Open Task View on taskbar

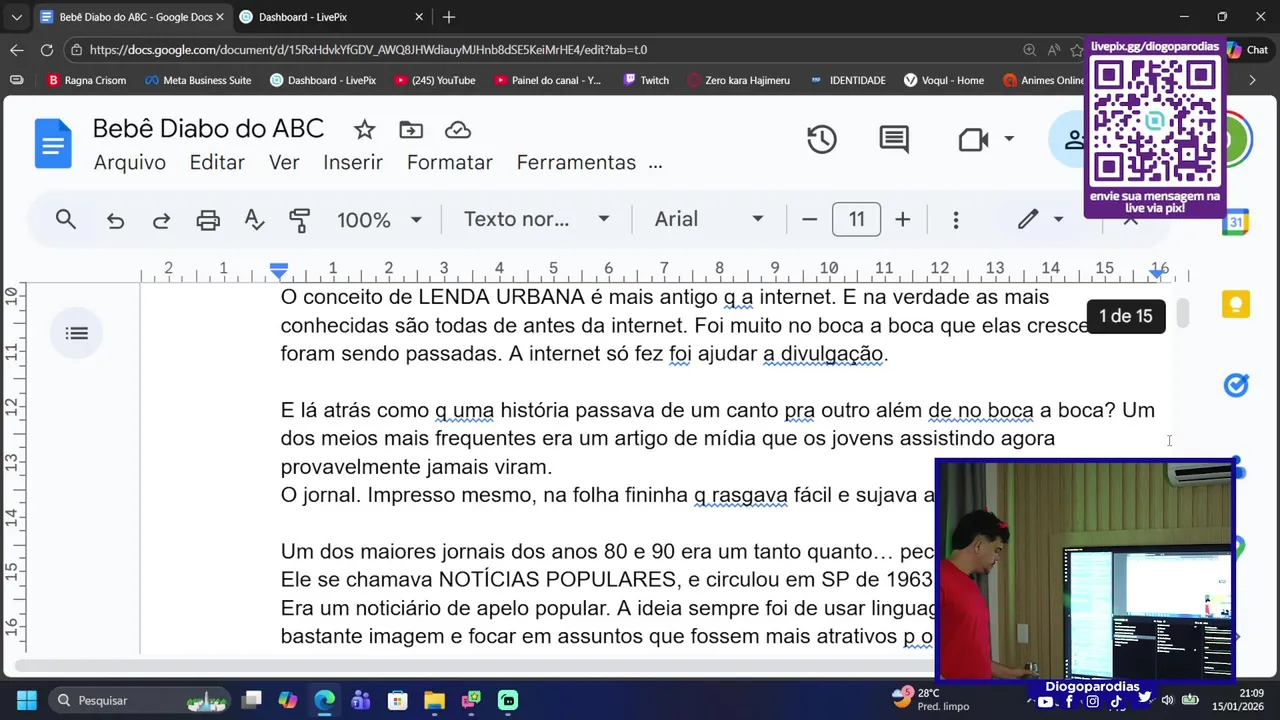[x=252, y=700]
